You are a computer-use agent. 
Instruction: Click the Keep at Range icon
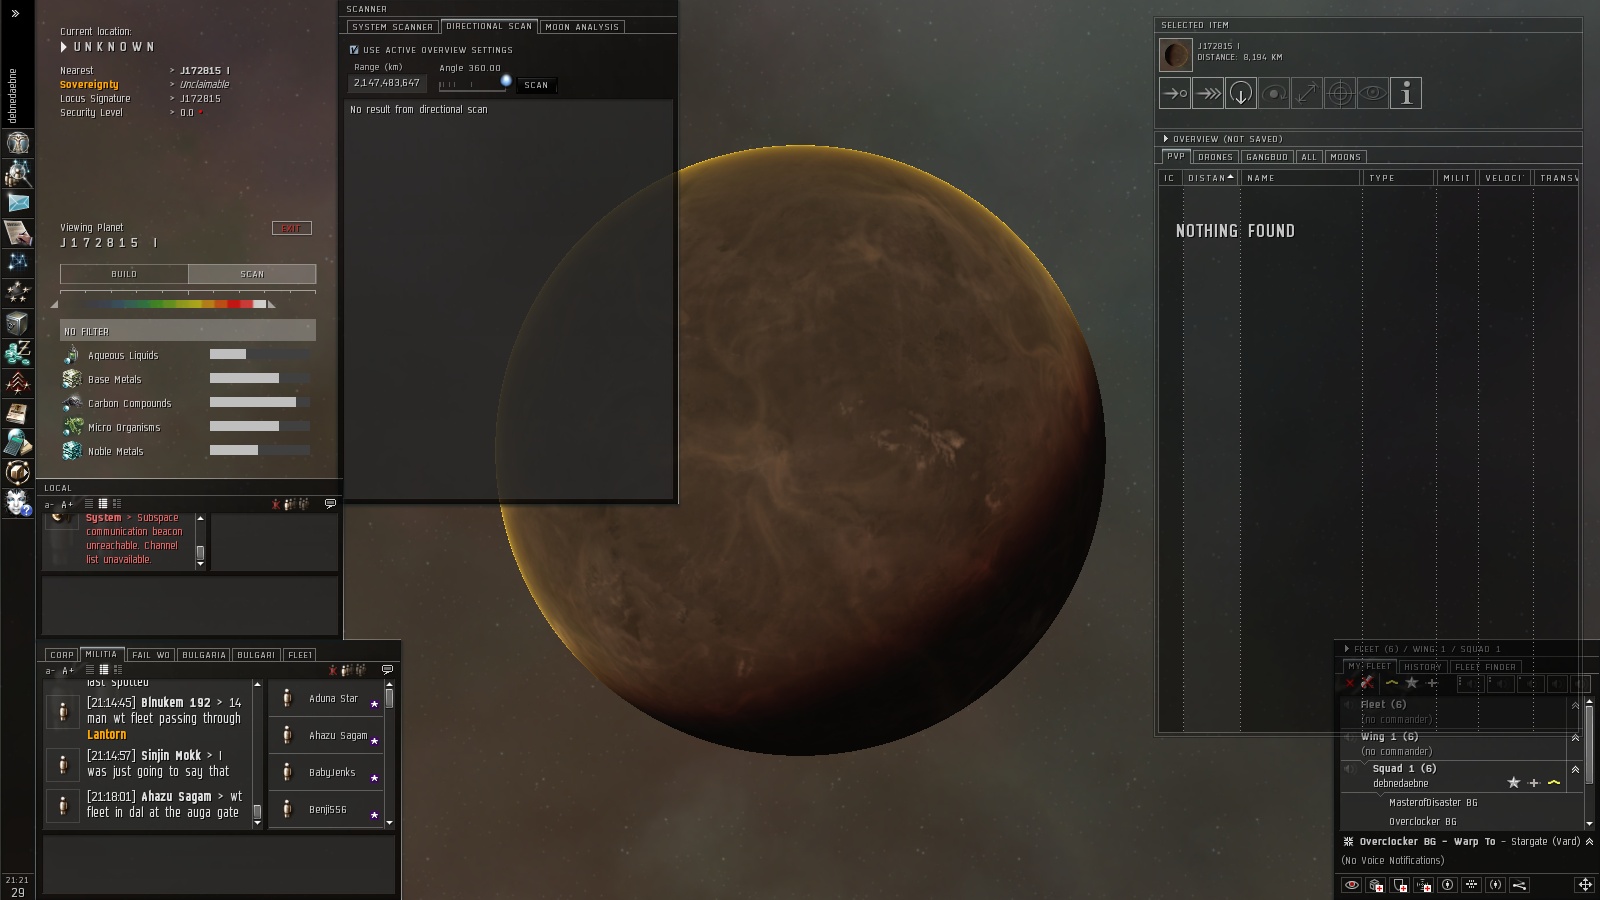pyautogui.click(x=1307, y=93)
